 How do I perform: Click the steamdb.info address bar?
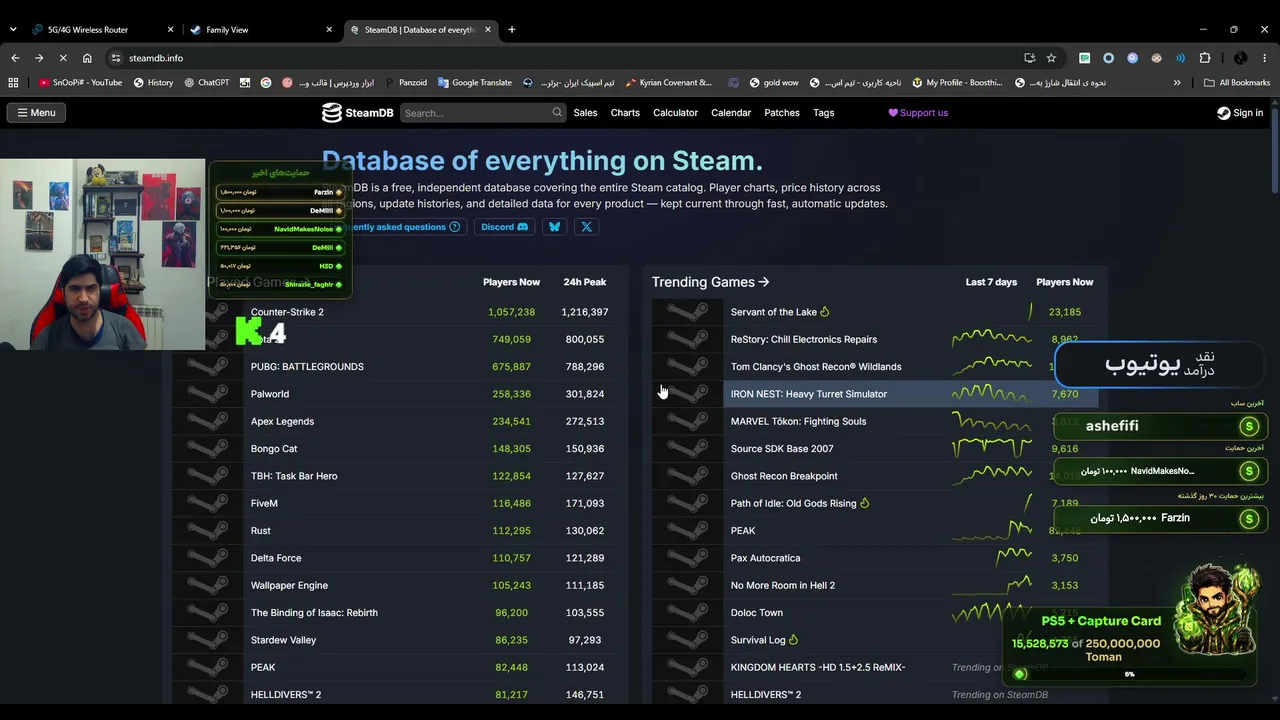pyautogui.click(x=570, y=58)
